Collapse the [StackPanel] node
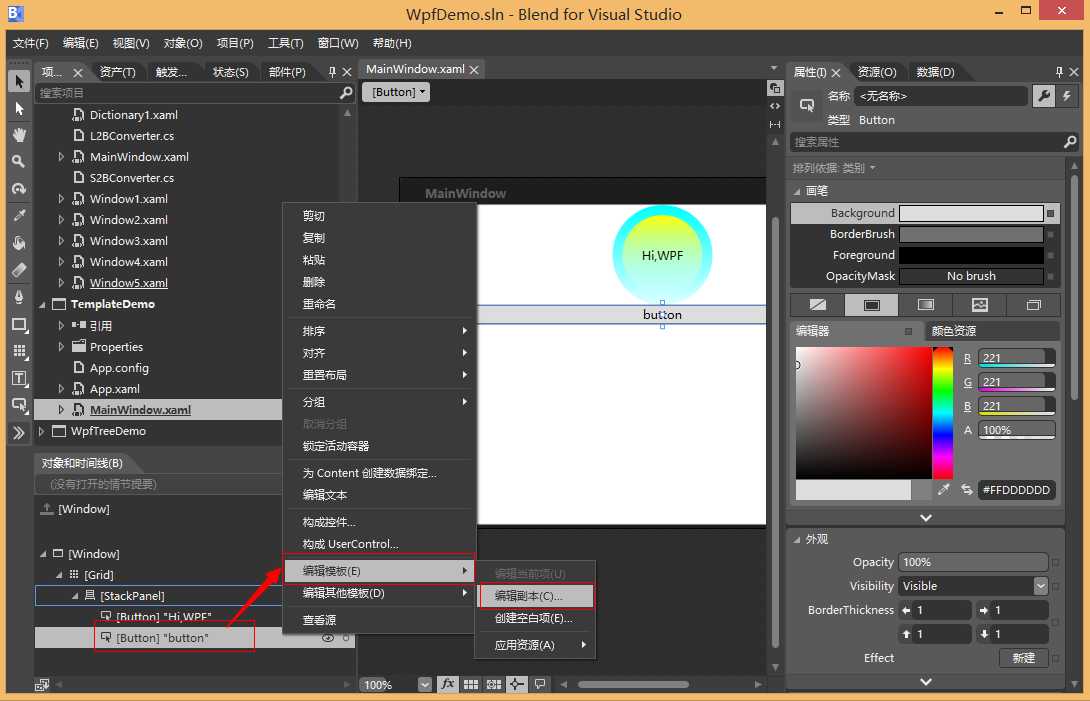This screenshot has width=1090, height=701. 75,595
